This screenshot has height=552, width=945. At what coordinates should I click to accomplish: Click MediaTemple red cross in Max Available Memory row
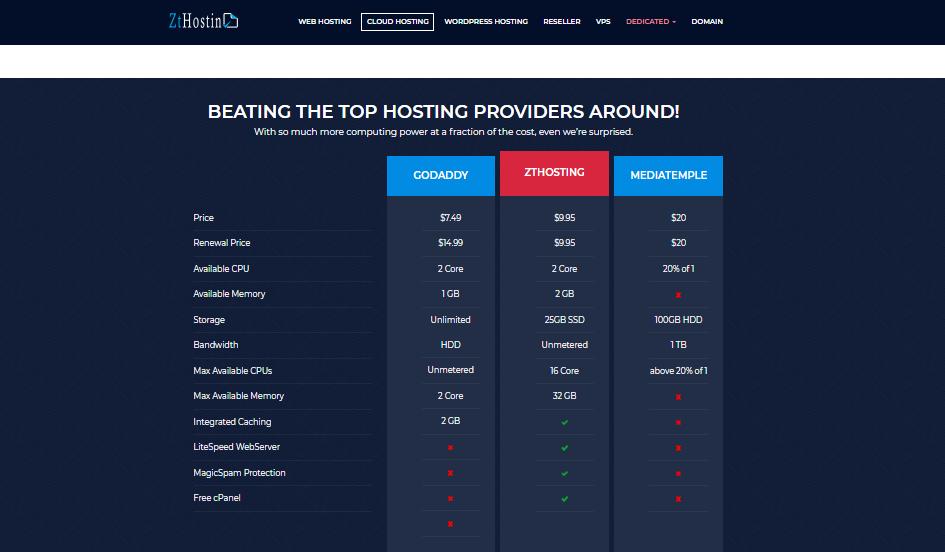679,397
